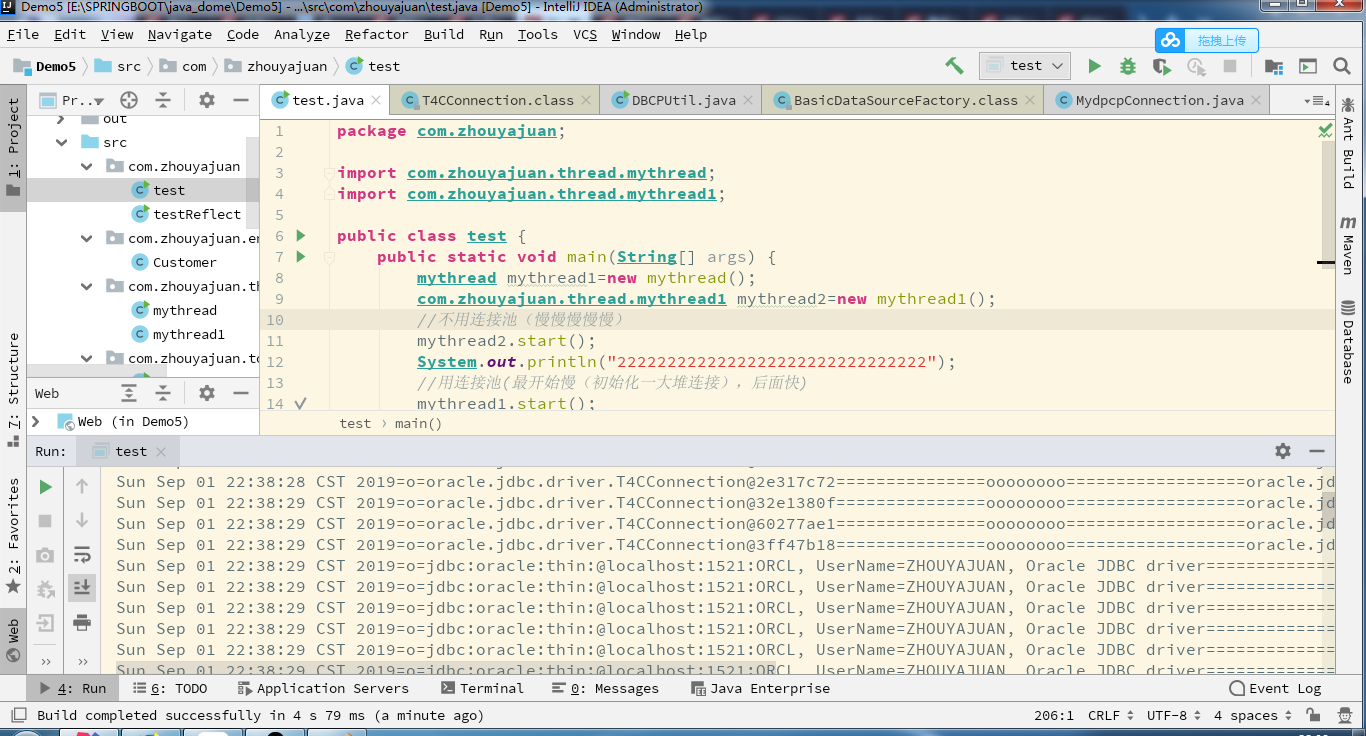Image resolution: width=1366 pixels, height=736 pixels.
Task: Click the error stripe mark in editor
Action: tap(1326, 263)
